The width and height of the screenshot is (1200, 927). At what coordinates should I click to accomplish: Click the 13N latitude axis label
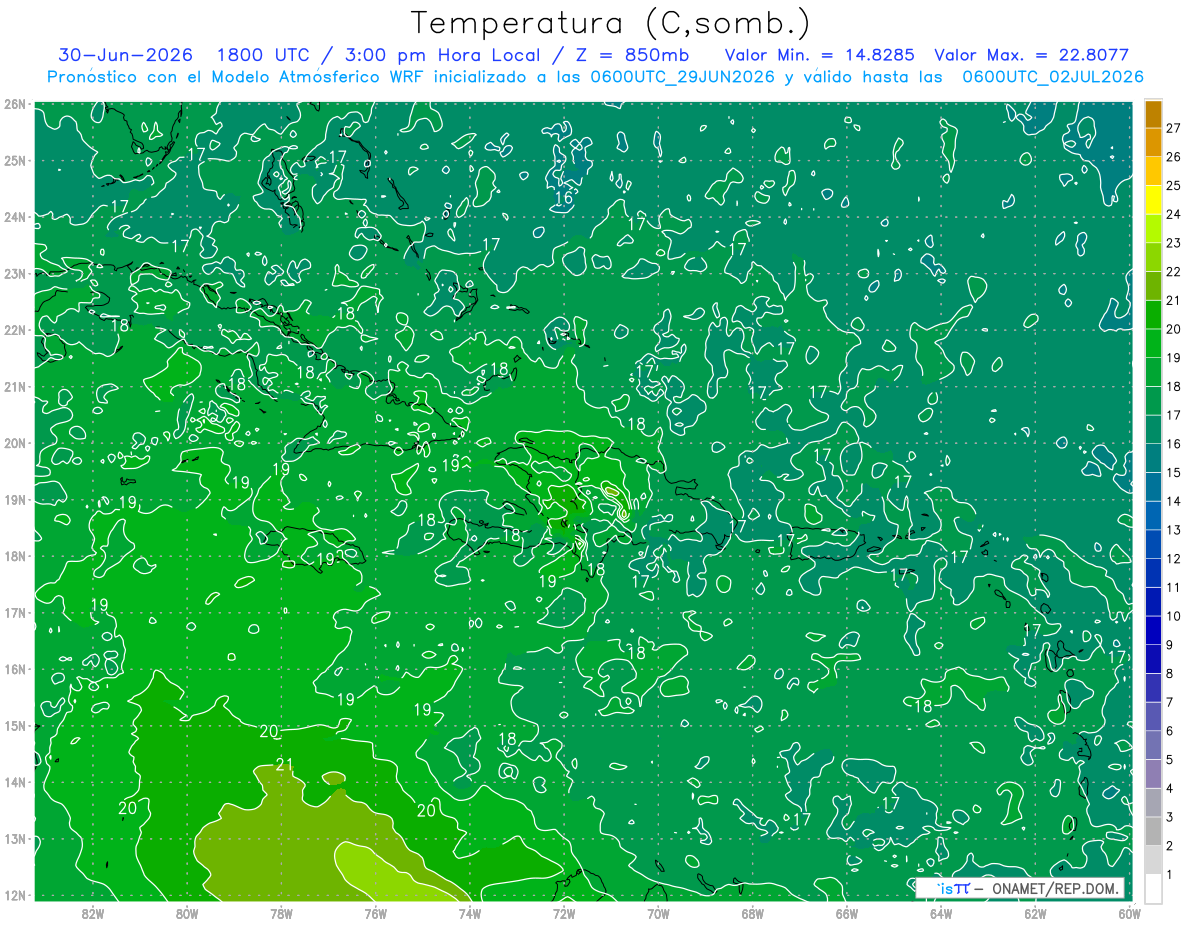pyautogui.click(x=14, y=838)
